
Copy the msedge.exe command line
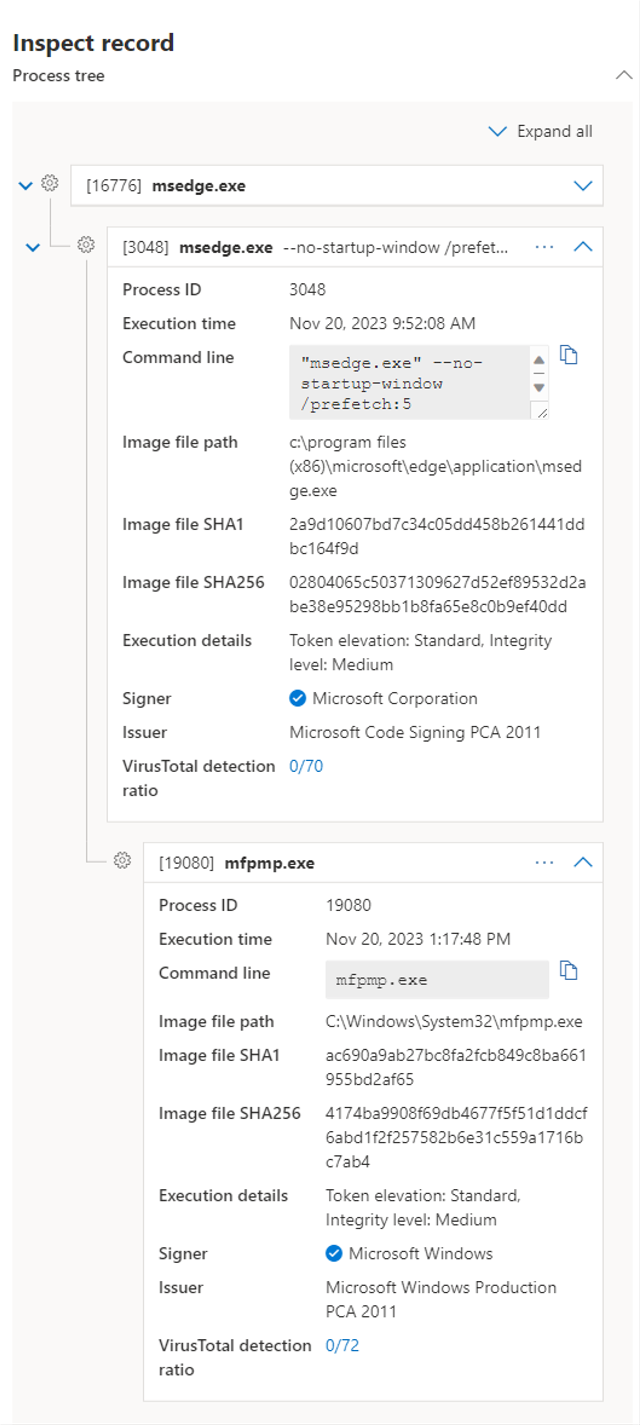569,356
